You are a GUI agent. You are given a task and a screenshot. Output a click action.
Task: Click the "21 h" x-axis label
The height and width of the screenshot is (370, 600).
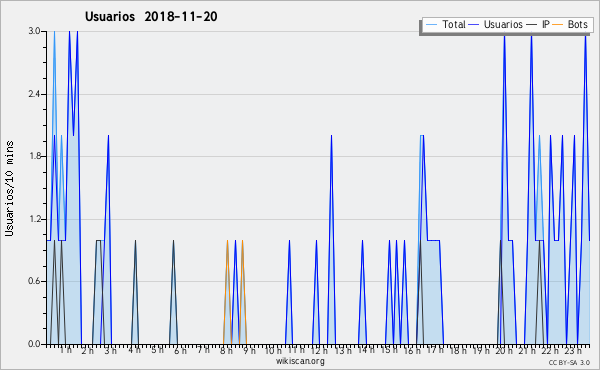[x=528, y=351]
